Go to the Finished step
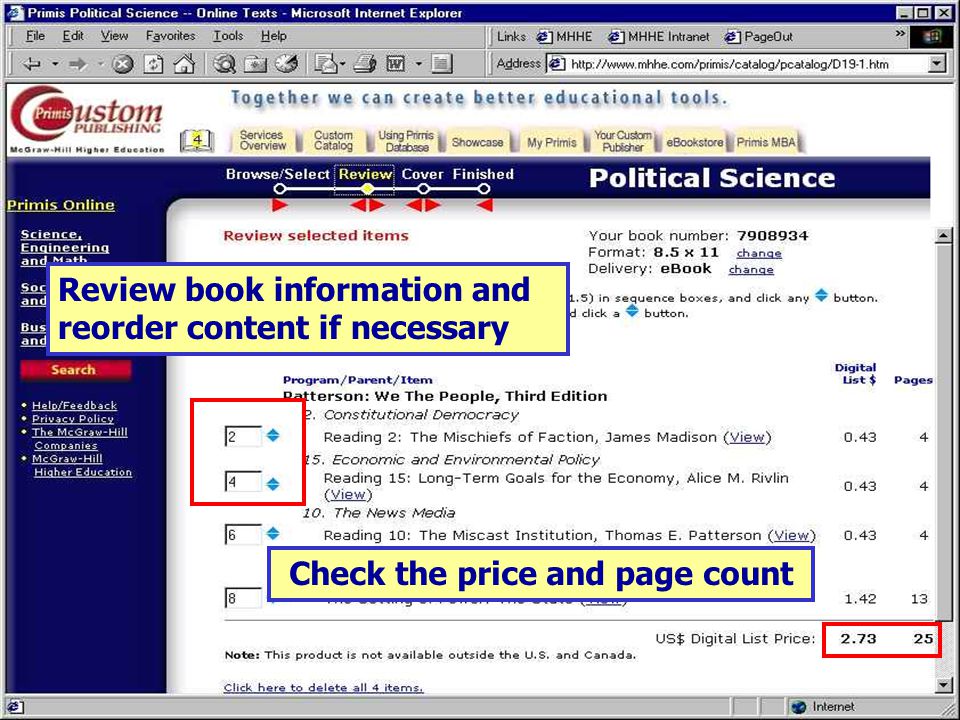960x720 pixels. pos(484,174)
